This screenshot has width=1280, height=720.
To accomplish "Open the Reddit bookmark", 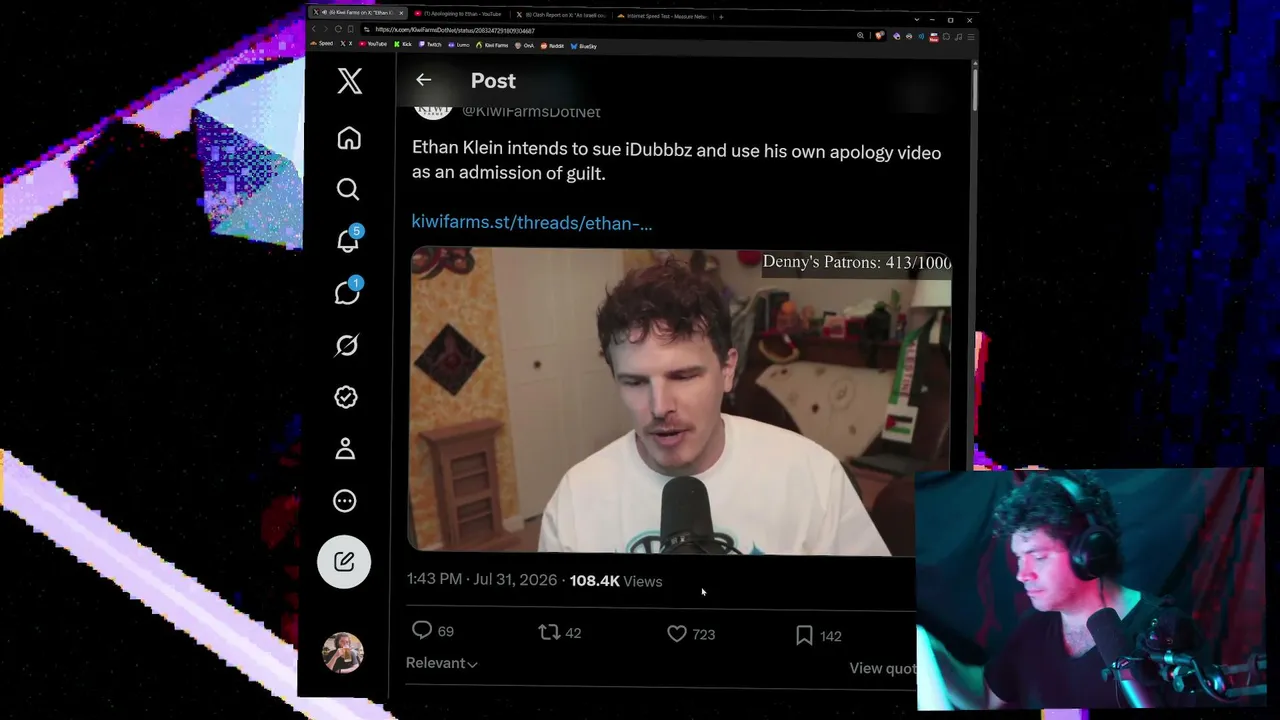I will [553, 46].
